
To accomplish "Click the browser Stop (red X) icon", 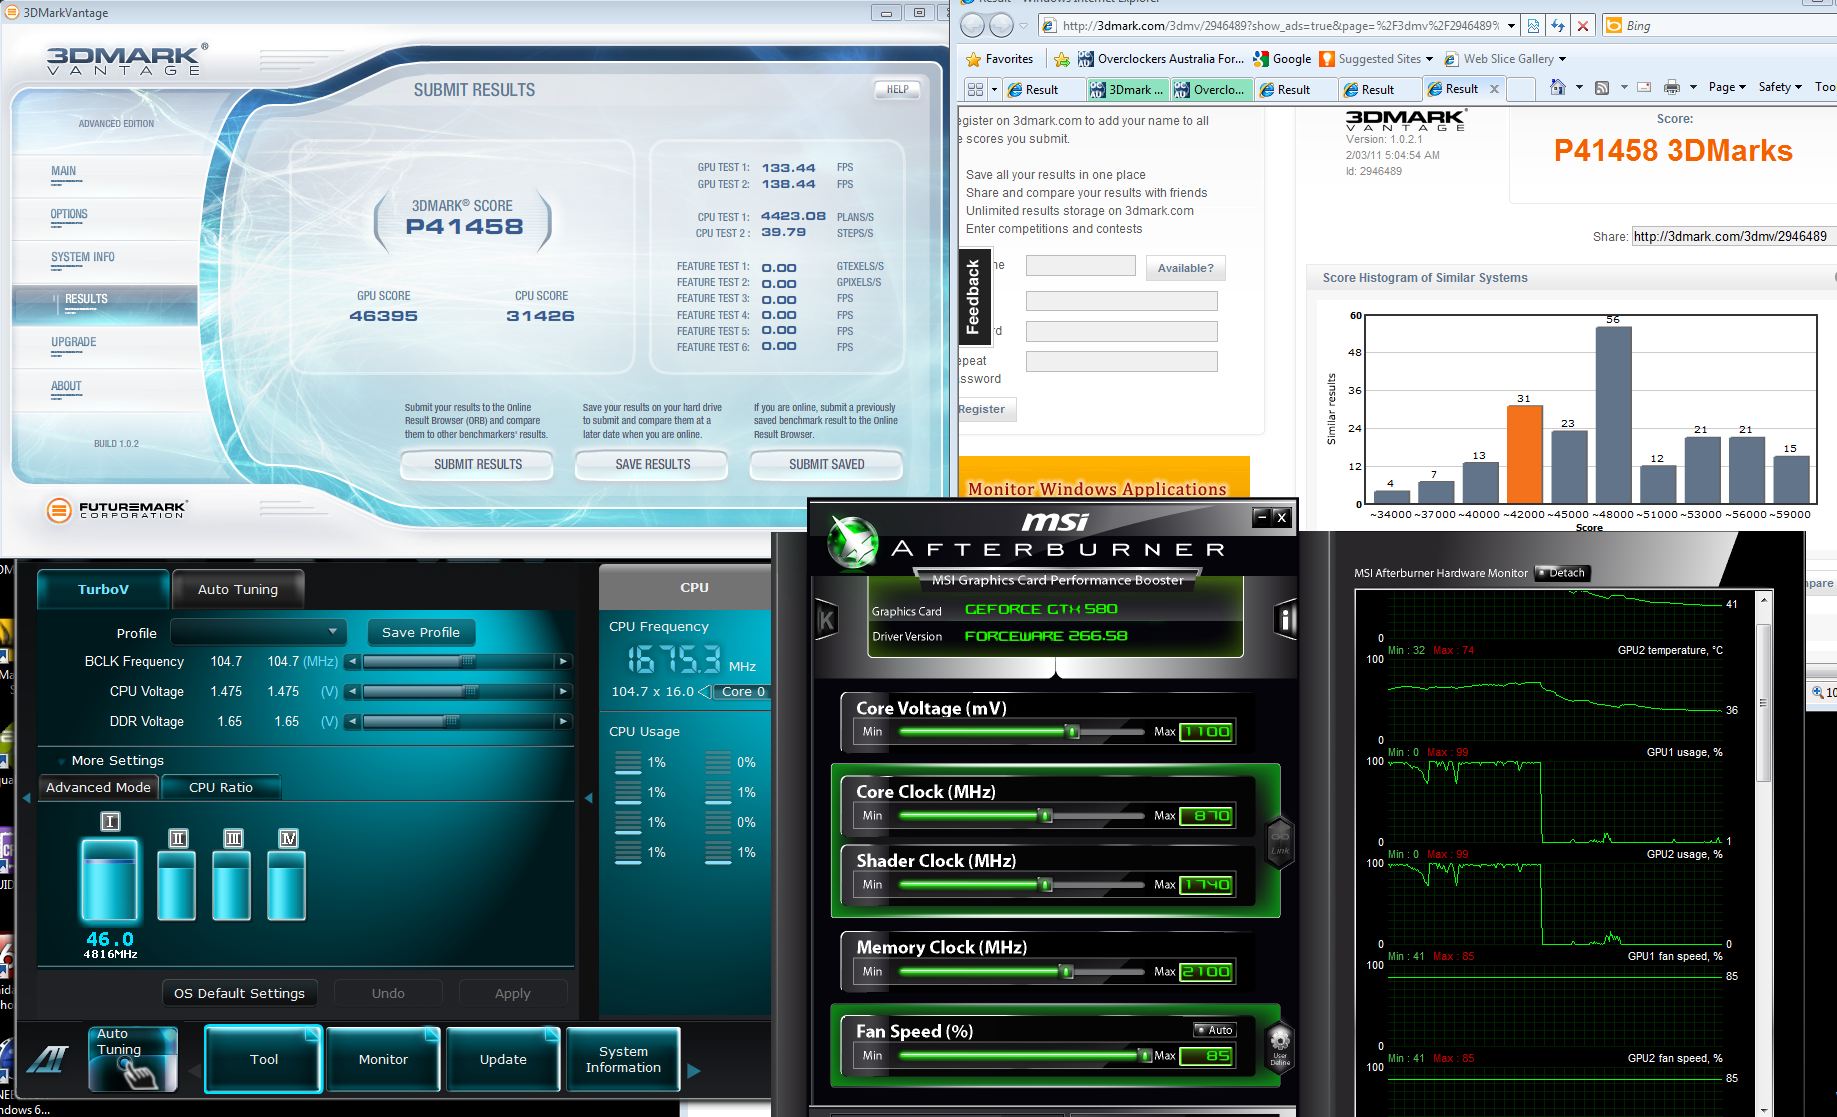I will 1582,26.
